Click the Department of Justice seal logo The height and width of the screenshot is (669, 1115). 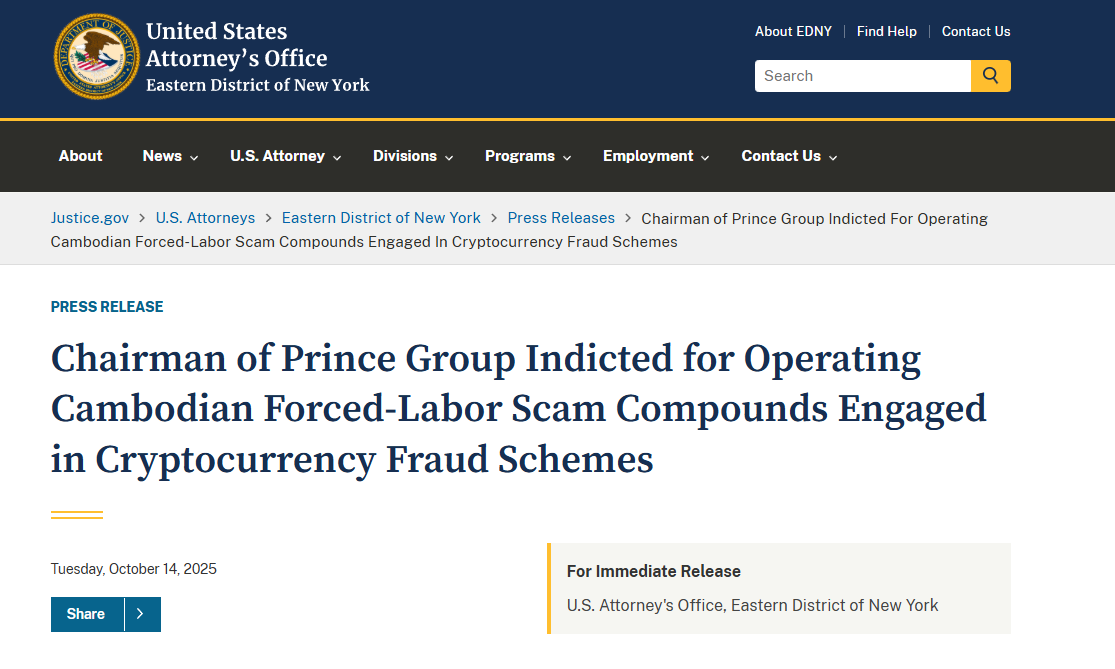tap(97, 57)
